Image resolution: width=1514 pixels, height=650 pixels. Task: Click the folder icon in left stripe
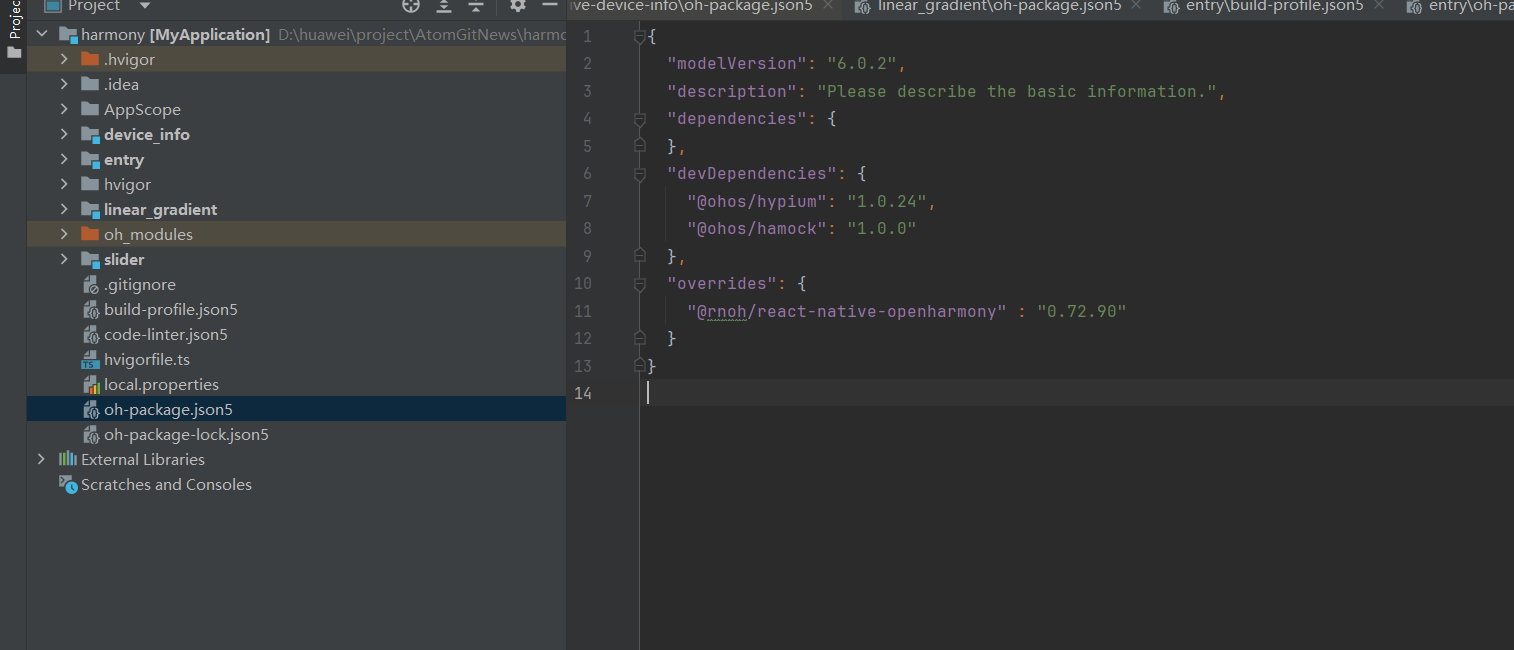pyautogui.click(x=14, y=52)
